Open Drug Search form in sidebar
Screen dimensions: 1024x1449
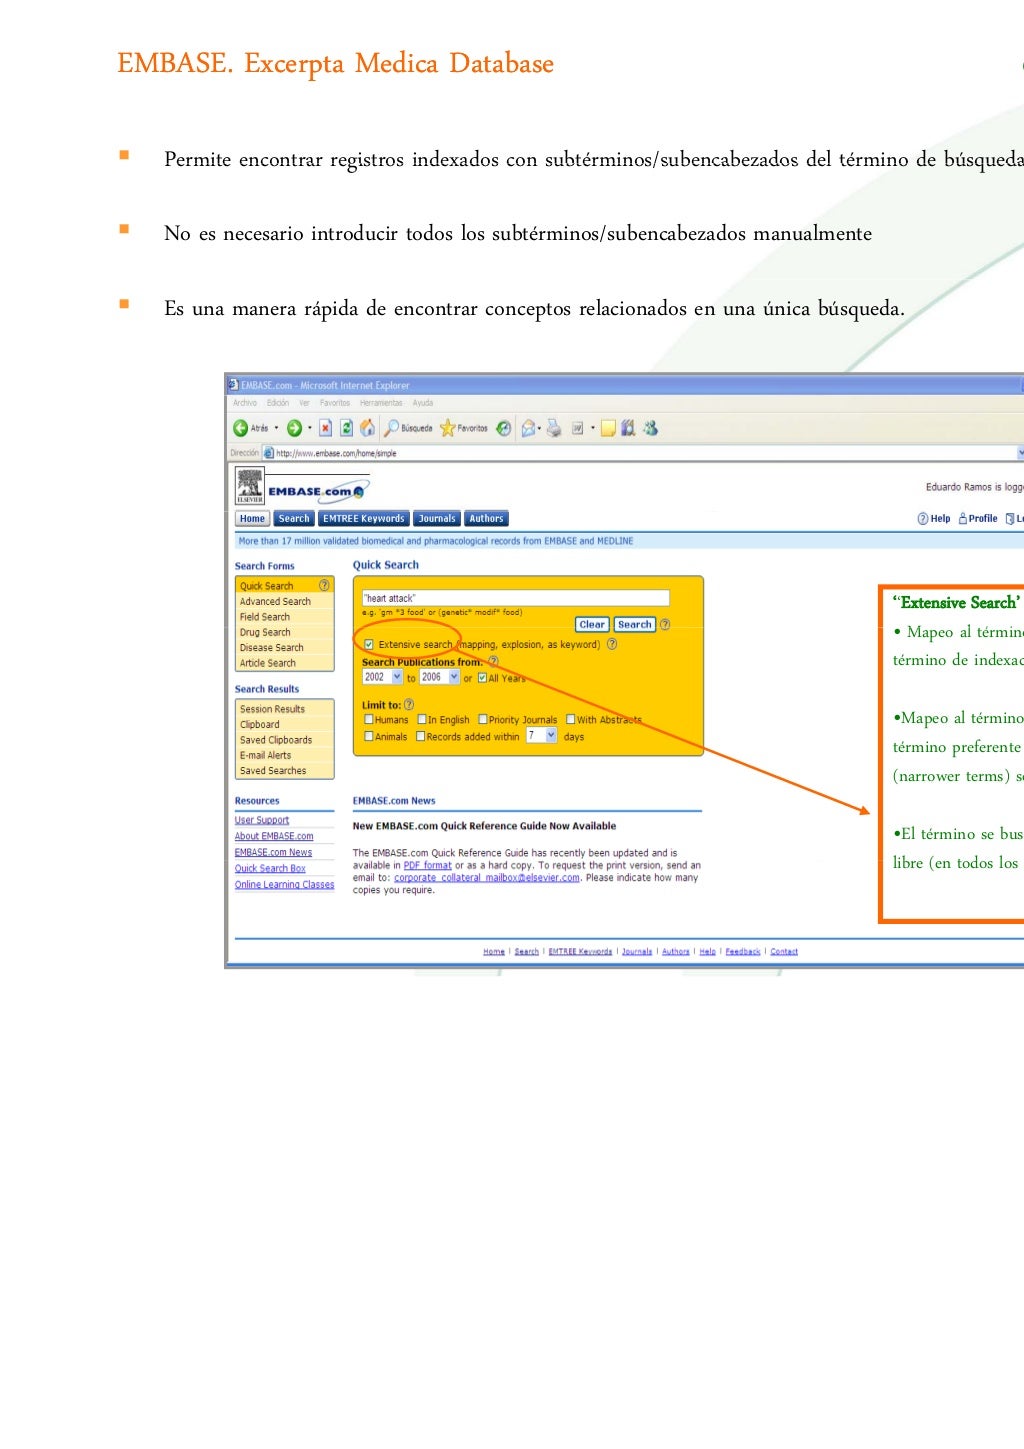(265, 632)
